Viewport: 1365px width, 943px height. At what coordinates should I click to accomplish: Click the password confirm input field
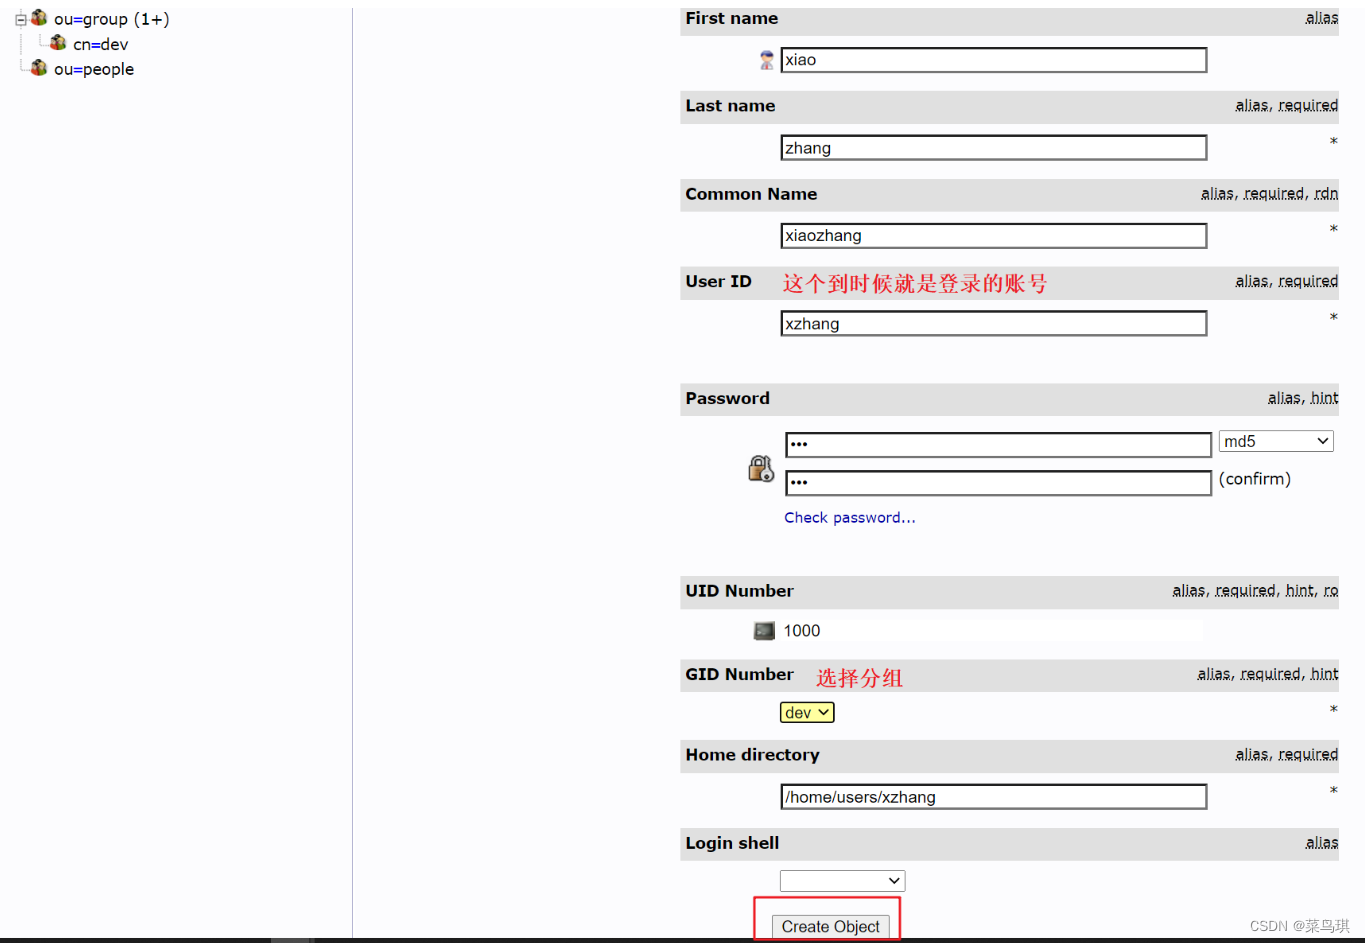[x=998, y=483]
